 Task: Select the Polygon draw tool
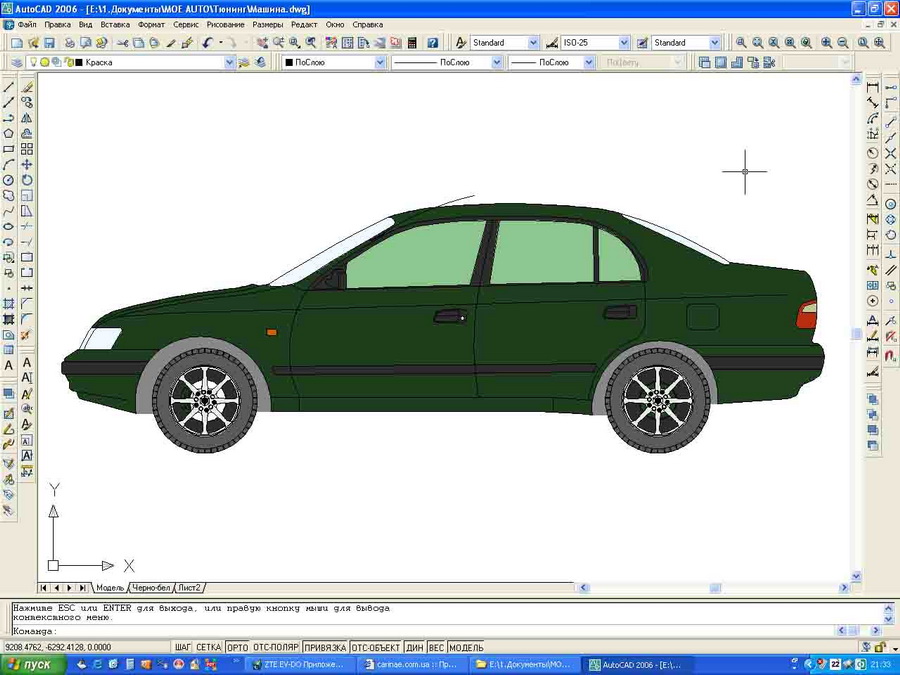(x=9, y=134)
